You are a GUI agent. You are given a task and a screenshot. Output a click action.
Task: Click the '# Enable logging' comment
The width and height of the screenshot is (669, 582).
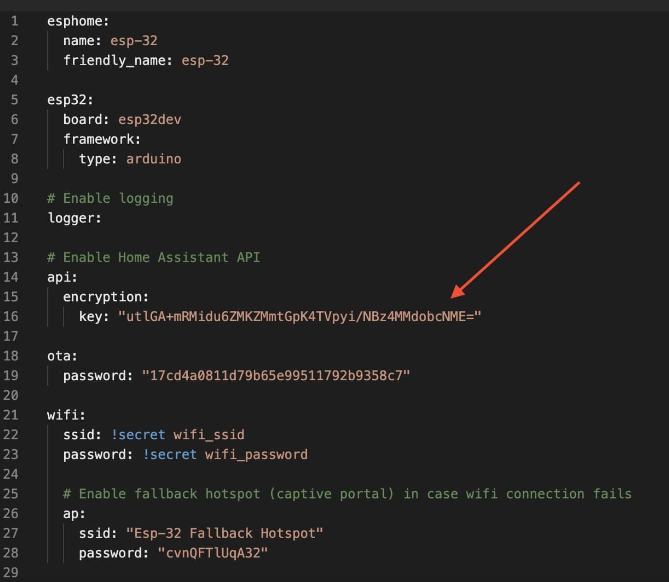click(x=111, y=198)
